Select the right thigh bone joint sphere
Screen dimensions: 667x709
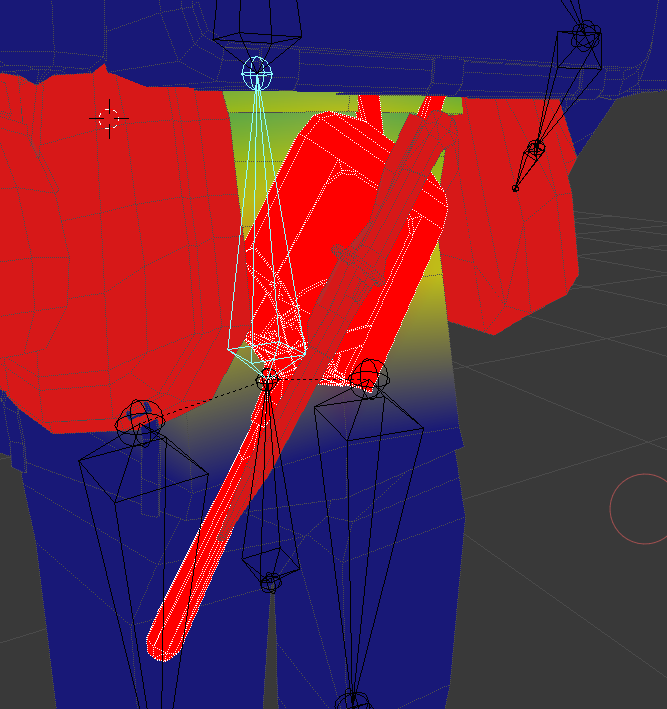(x=369, y=378)
